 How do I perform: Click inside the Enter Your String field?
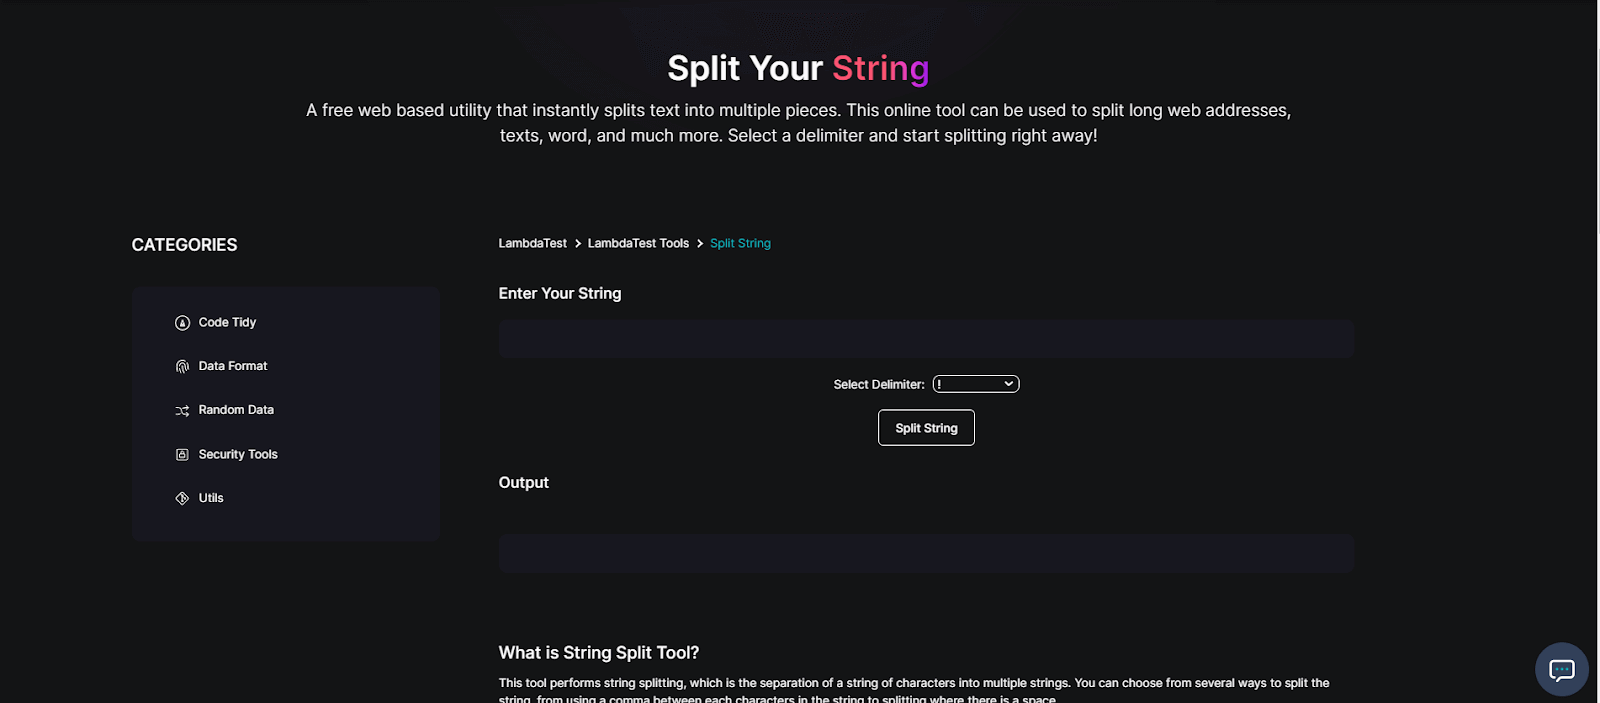click(925, 338)
